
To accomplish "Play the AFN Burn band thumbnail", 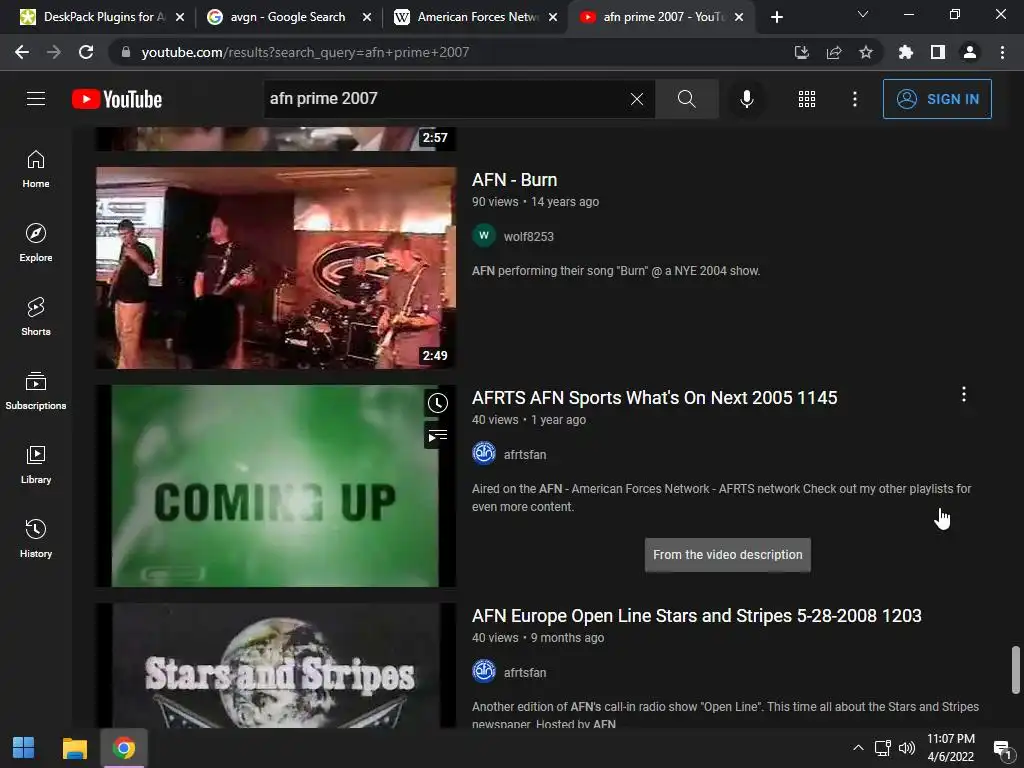I will (276, 268).
